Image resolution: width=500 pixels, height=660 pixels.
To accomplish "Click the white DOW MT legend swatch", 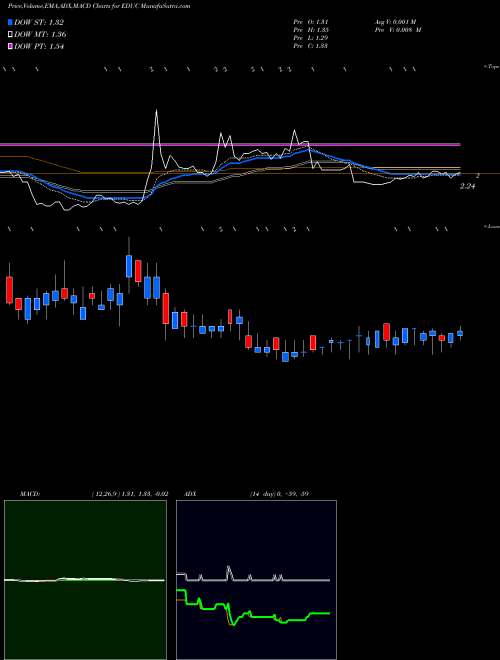I will coord(10,34).
